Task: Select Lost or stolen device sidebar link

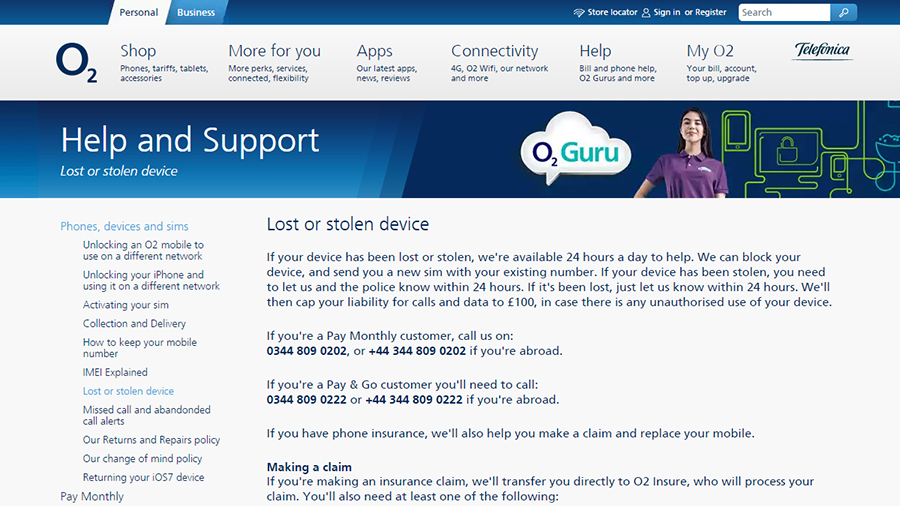Action: click(x=128, y=391)
